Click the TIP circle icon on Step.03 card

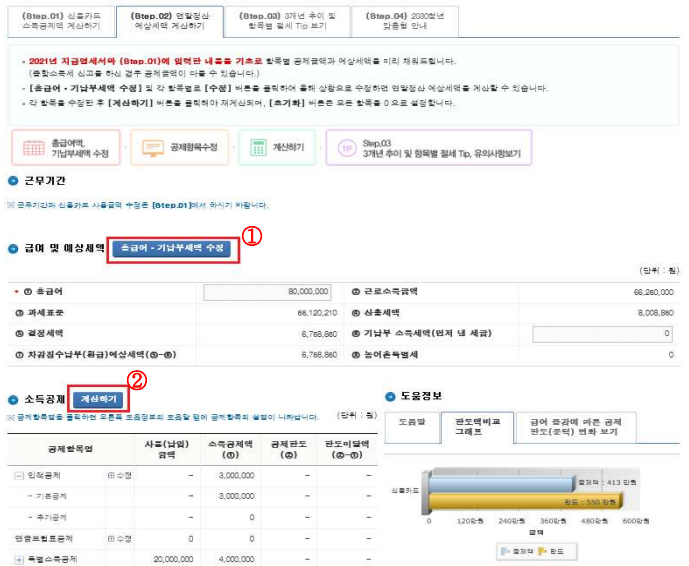point(347,148)
